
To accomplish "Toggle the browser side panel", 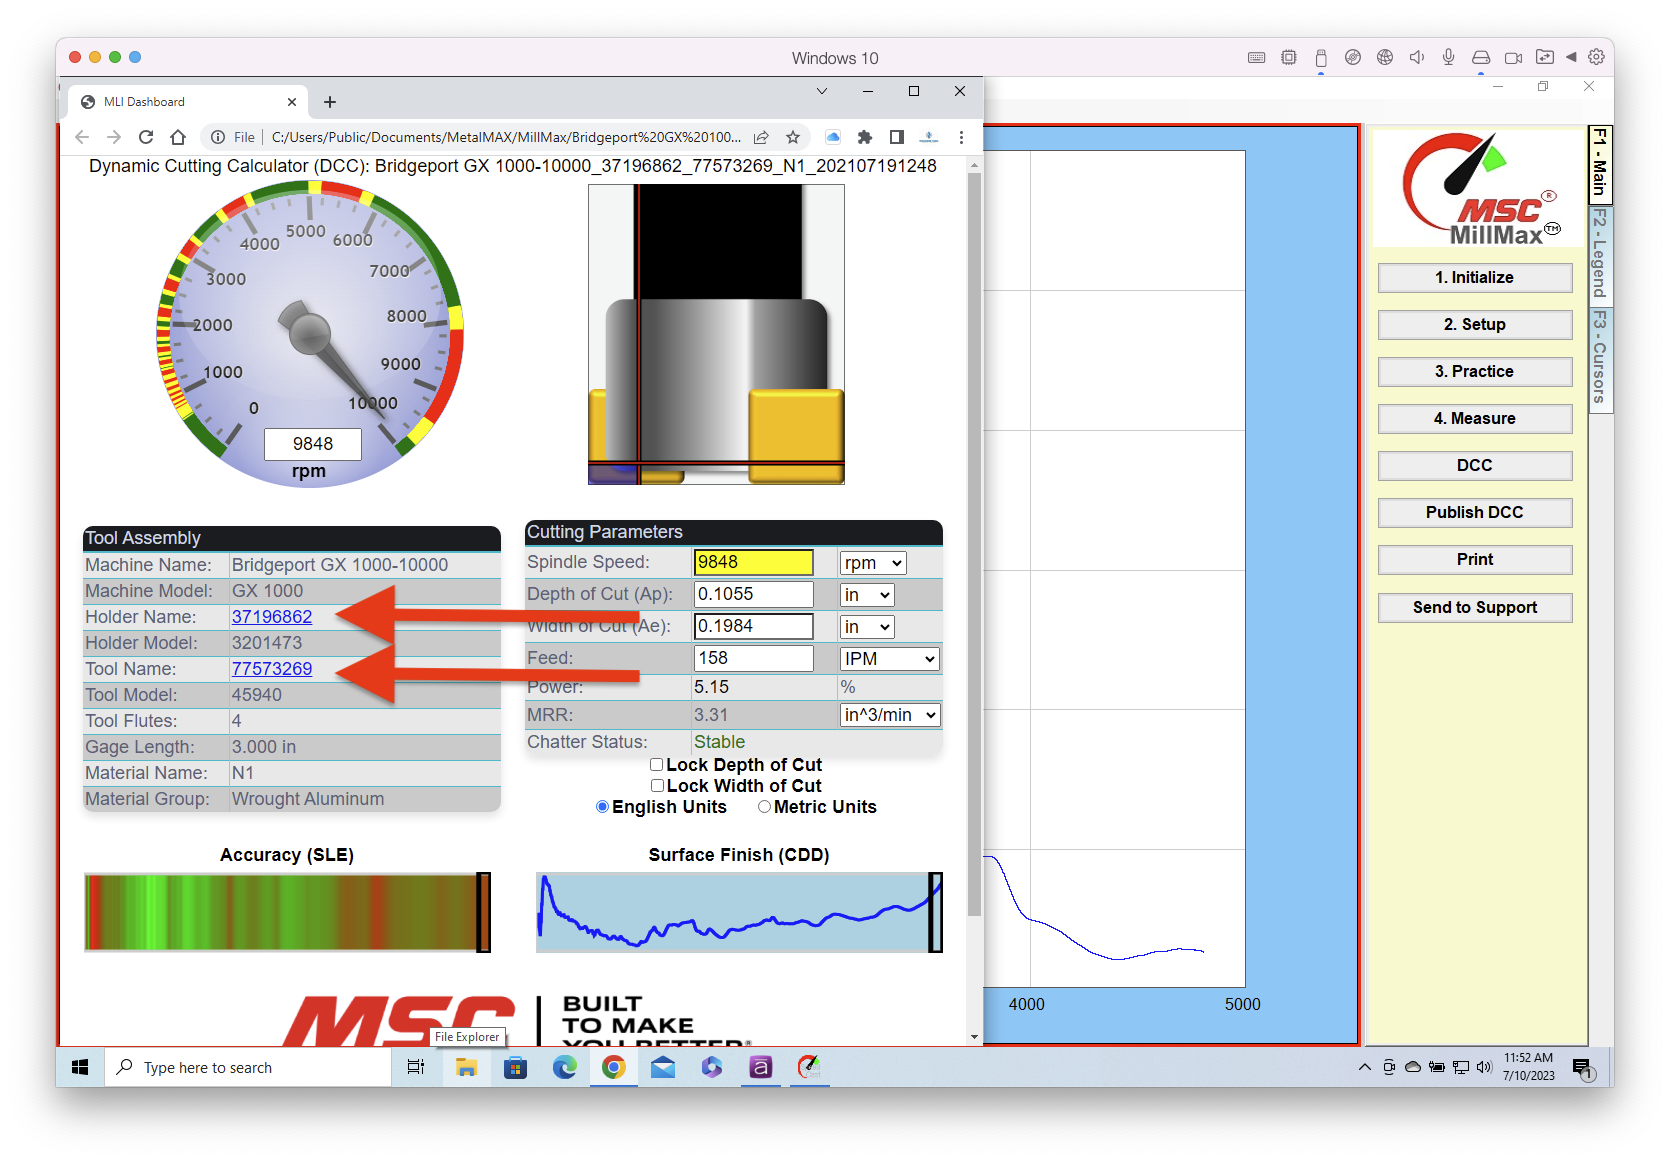I will pyautogui.click(x=897, y=137).
